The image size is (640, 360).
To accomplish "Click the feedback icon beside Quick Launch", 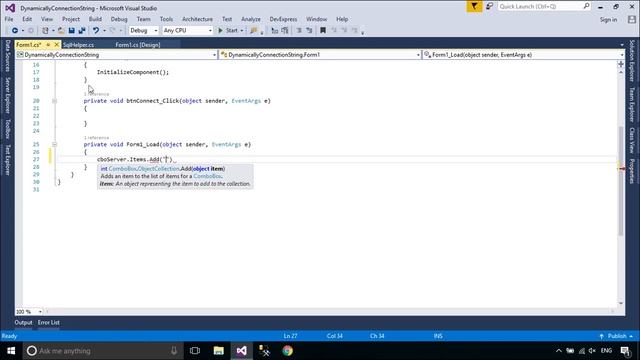I will pyautogui.click(x=489, y=7).
